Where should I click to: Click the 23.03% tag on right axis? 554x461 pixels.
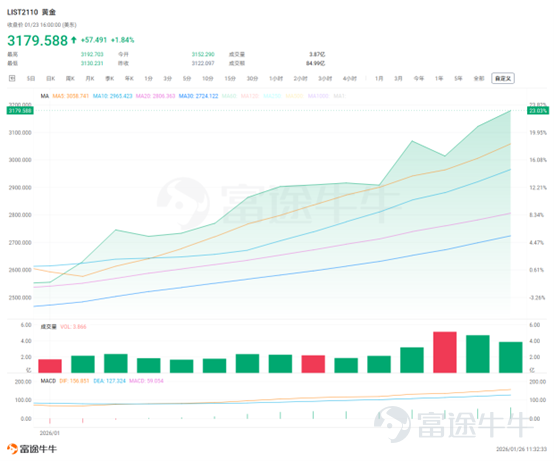click(x=538, y=111)
